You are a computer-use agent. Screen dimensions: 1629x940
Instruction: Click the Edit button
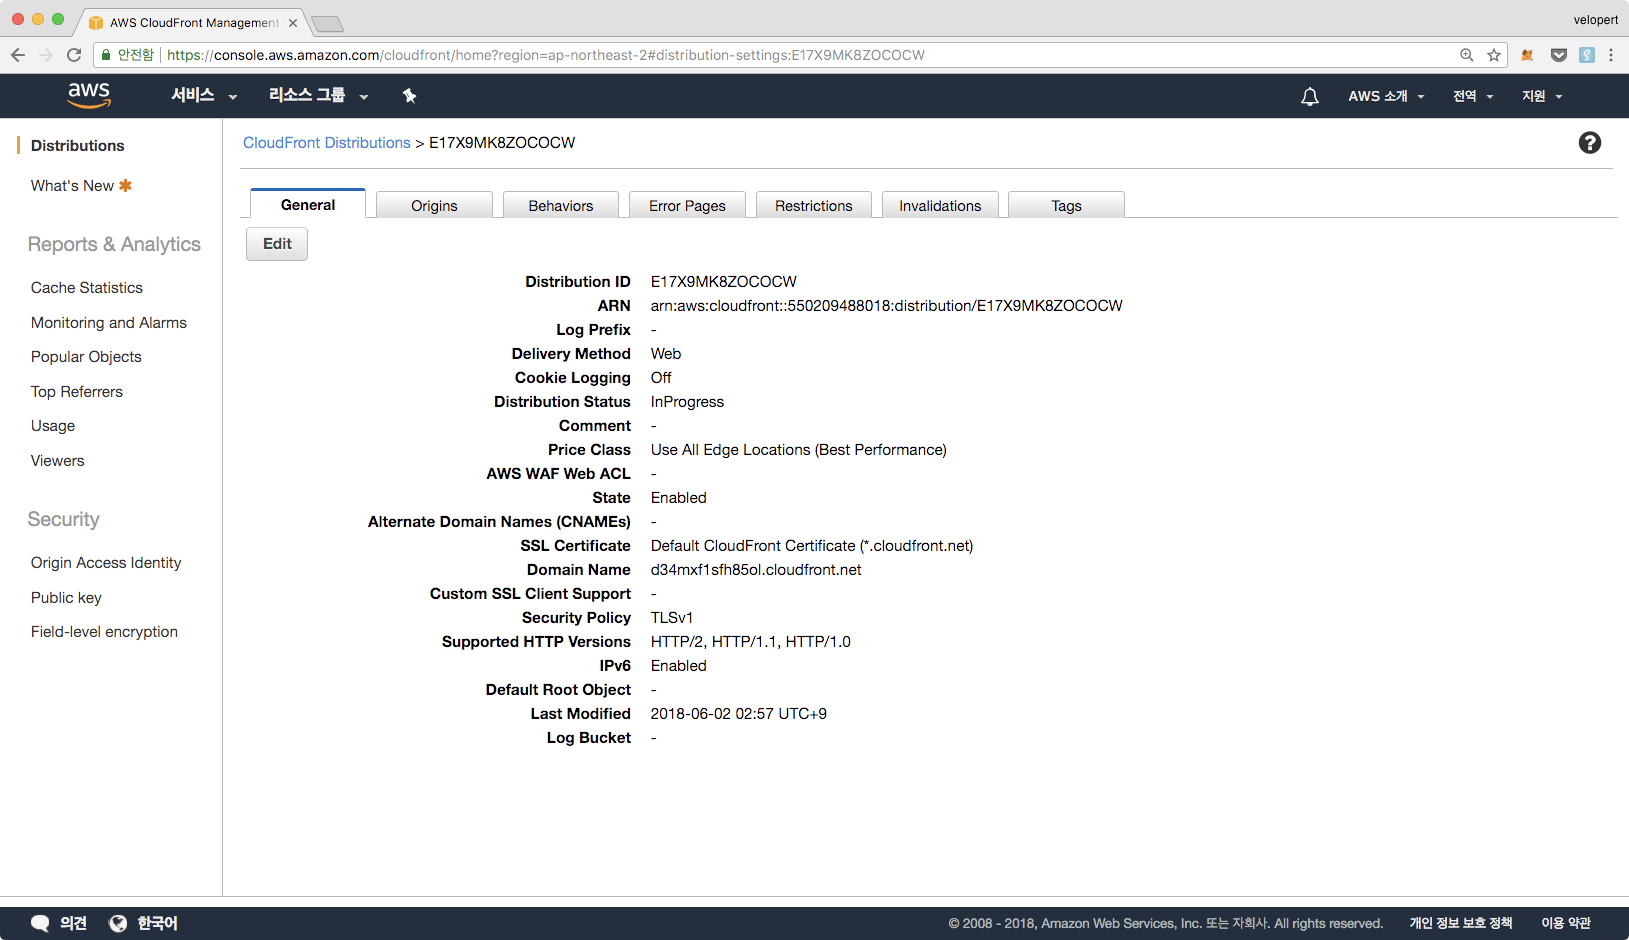277,244
